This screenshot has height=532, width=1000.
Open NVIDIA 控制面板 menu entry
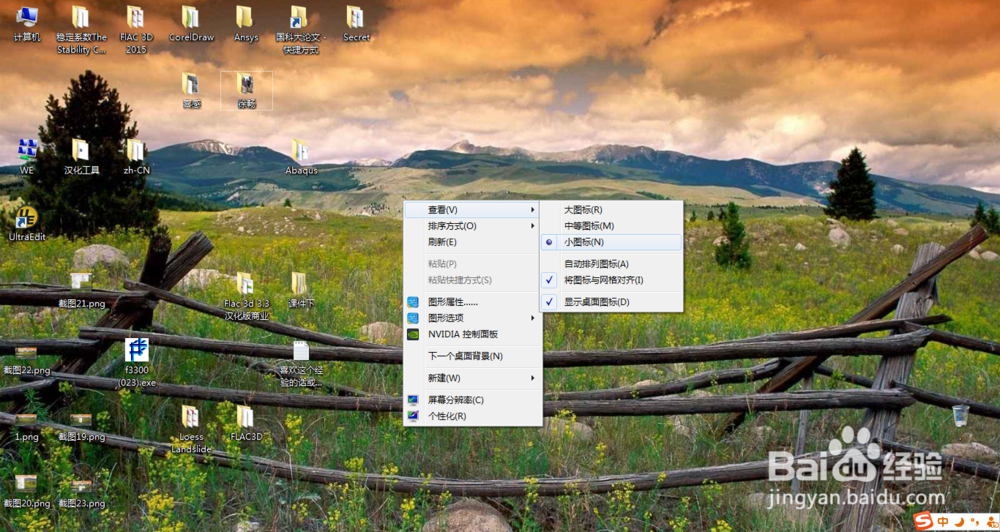tap(473, 334)
